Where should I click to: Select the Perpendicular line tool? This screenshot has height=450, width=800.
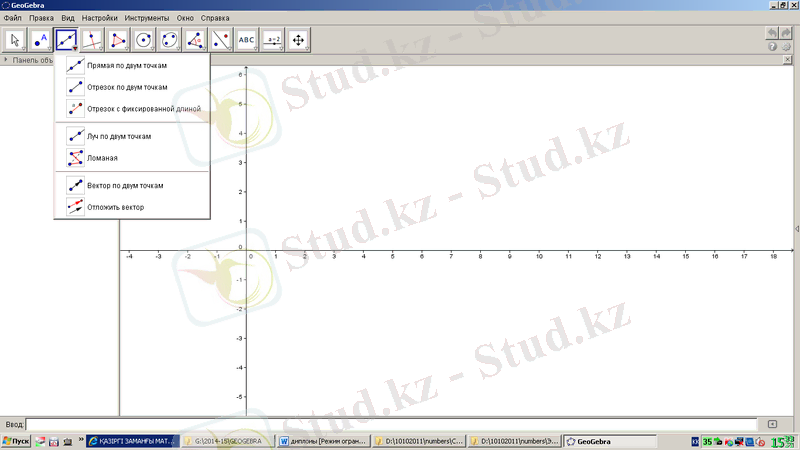[92, 40]
